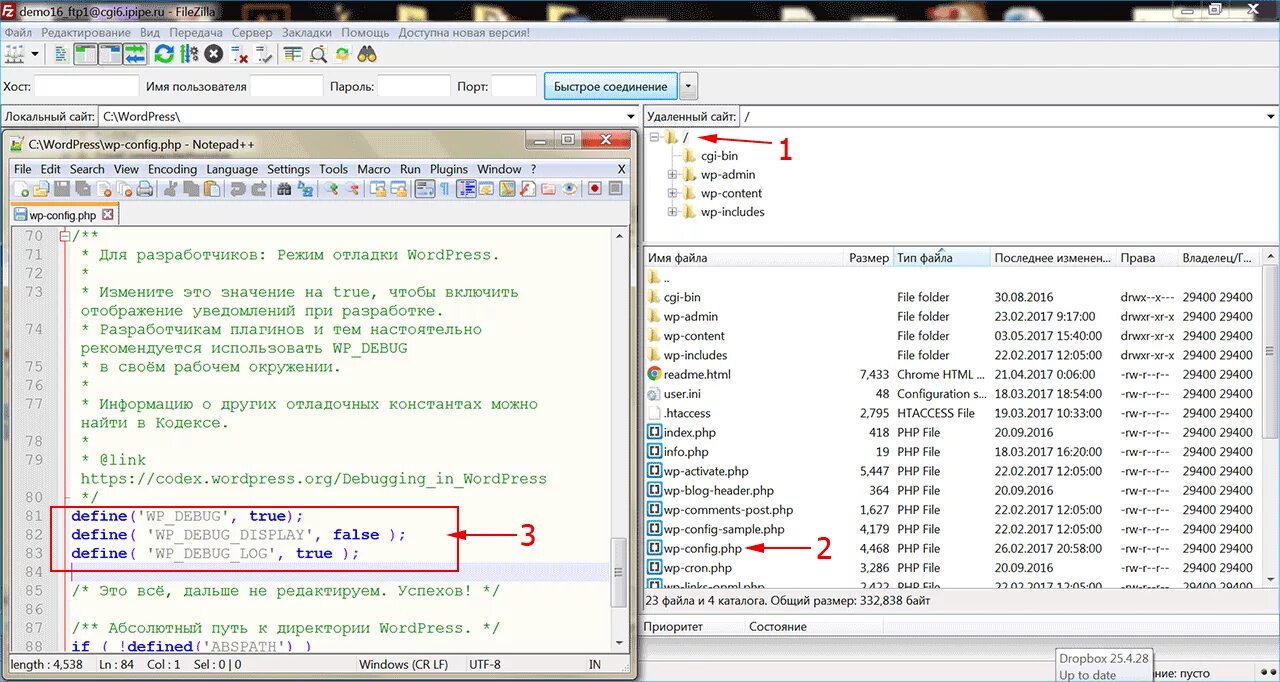Click Быстрое соединение button
The image size is (1280, 682).
coord(610,86)
